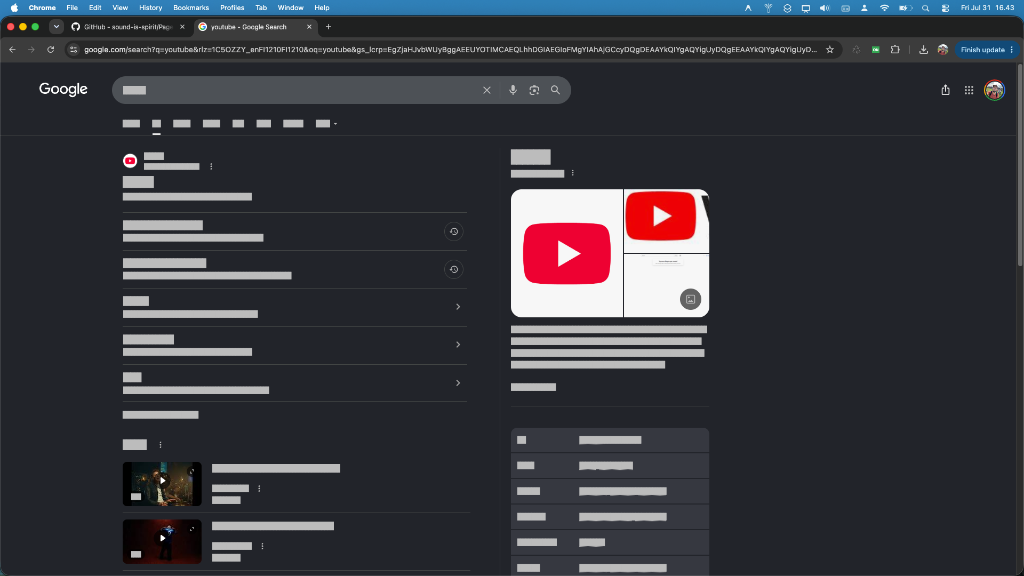Open macOS Control Center
The height and width of the screenshot is (576, 1024).
[x=945, y=8]
